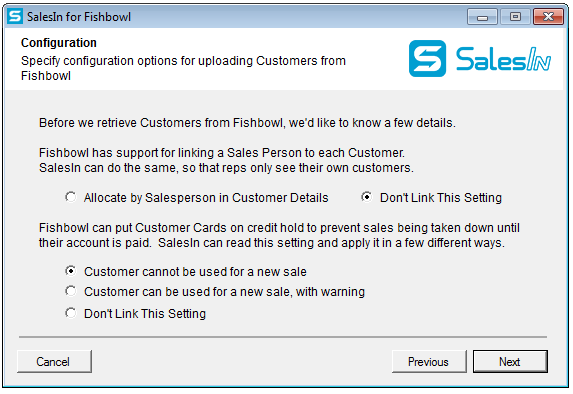Close the SalesIn for Fishbowl dialog
Screen dimensions: 573x394
click(x=548, y=17)
